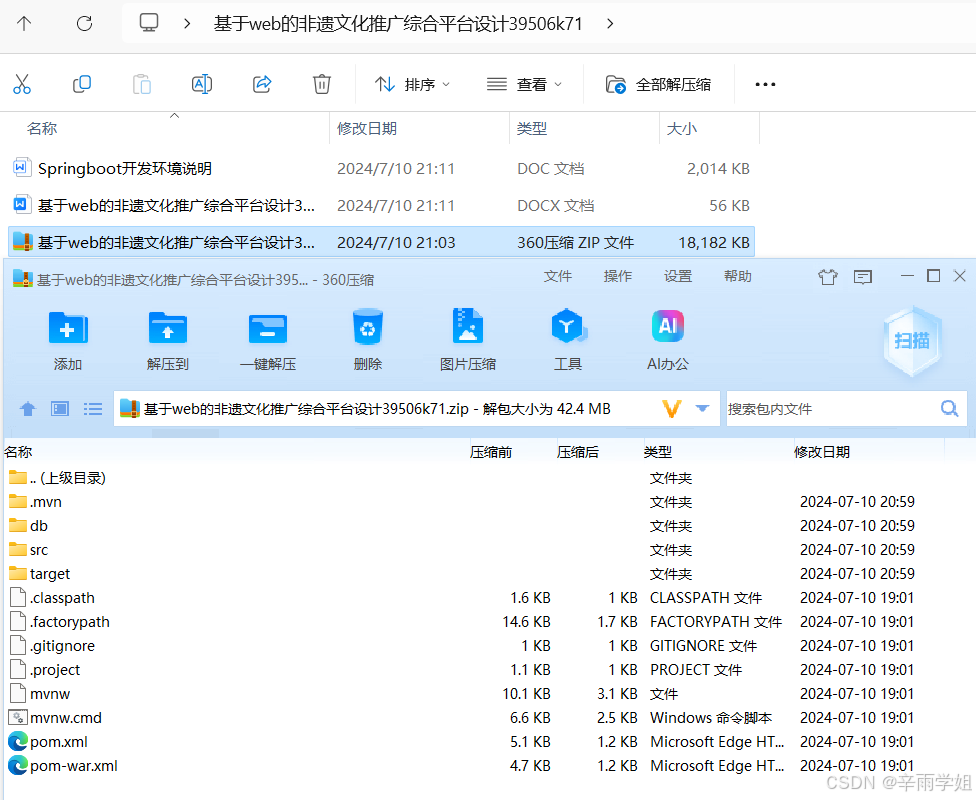Expand the chevron after the folder path
The height and width of the screenshot is (800, 976).
(x=610, y=24)
